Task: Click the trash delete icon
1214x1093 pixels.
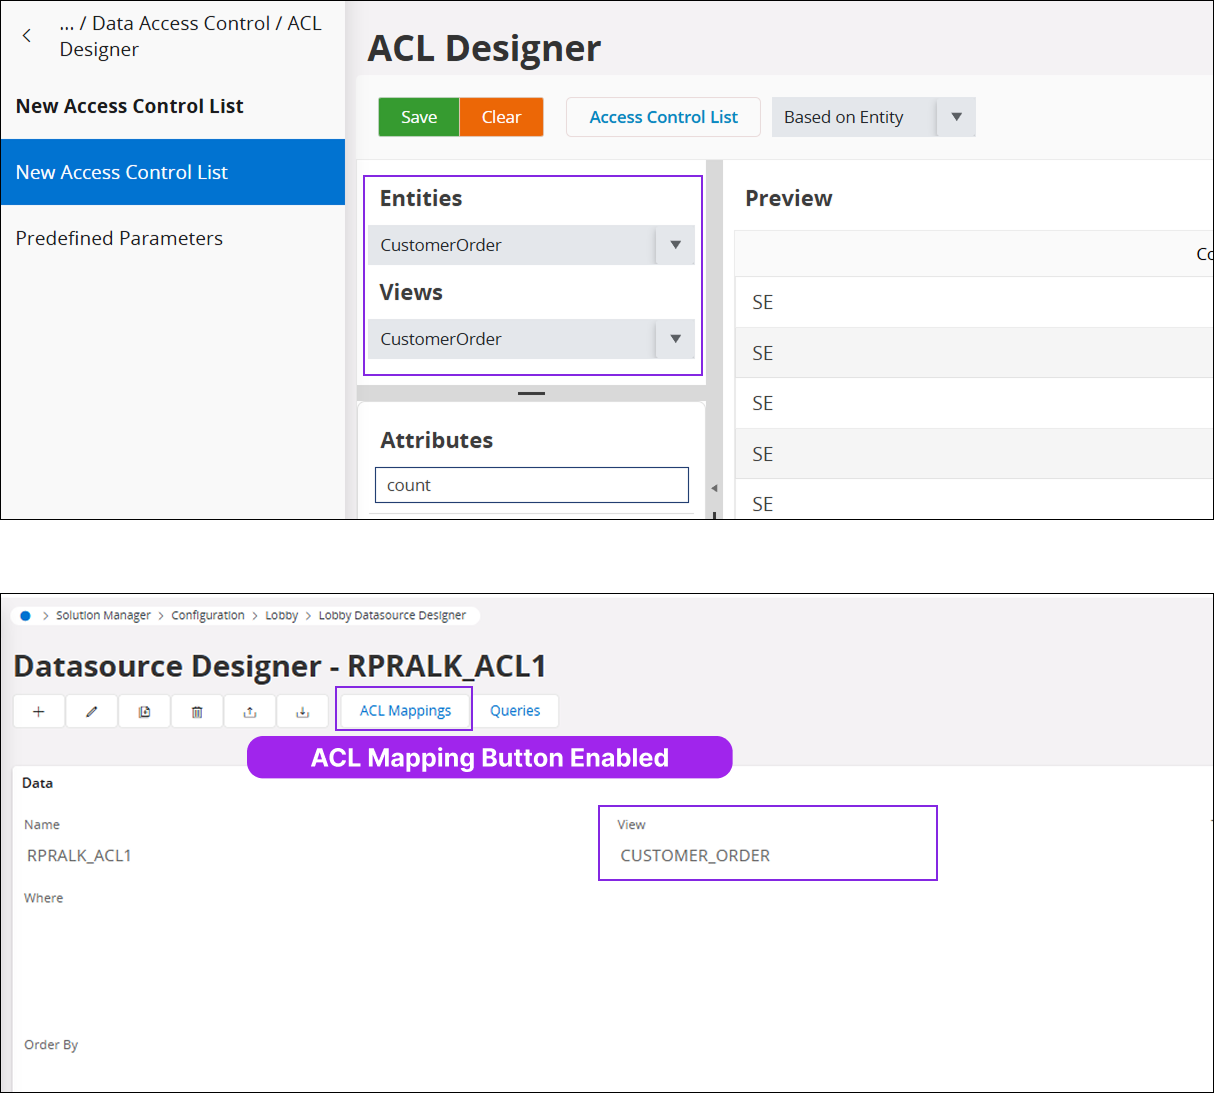Action: 197,712
